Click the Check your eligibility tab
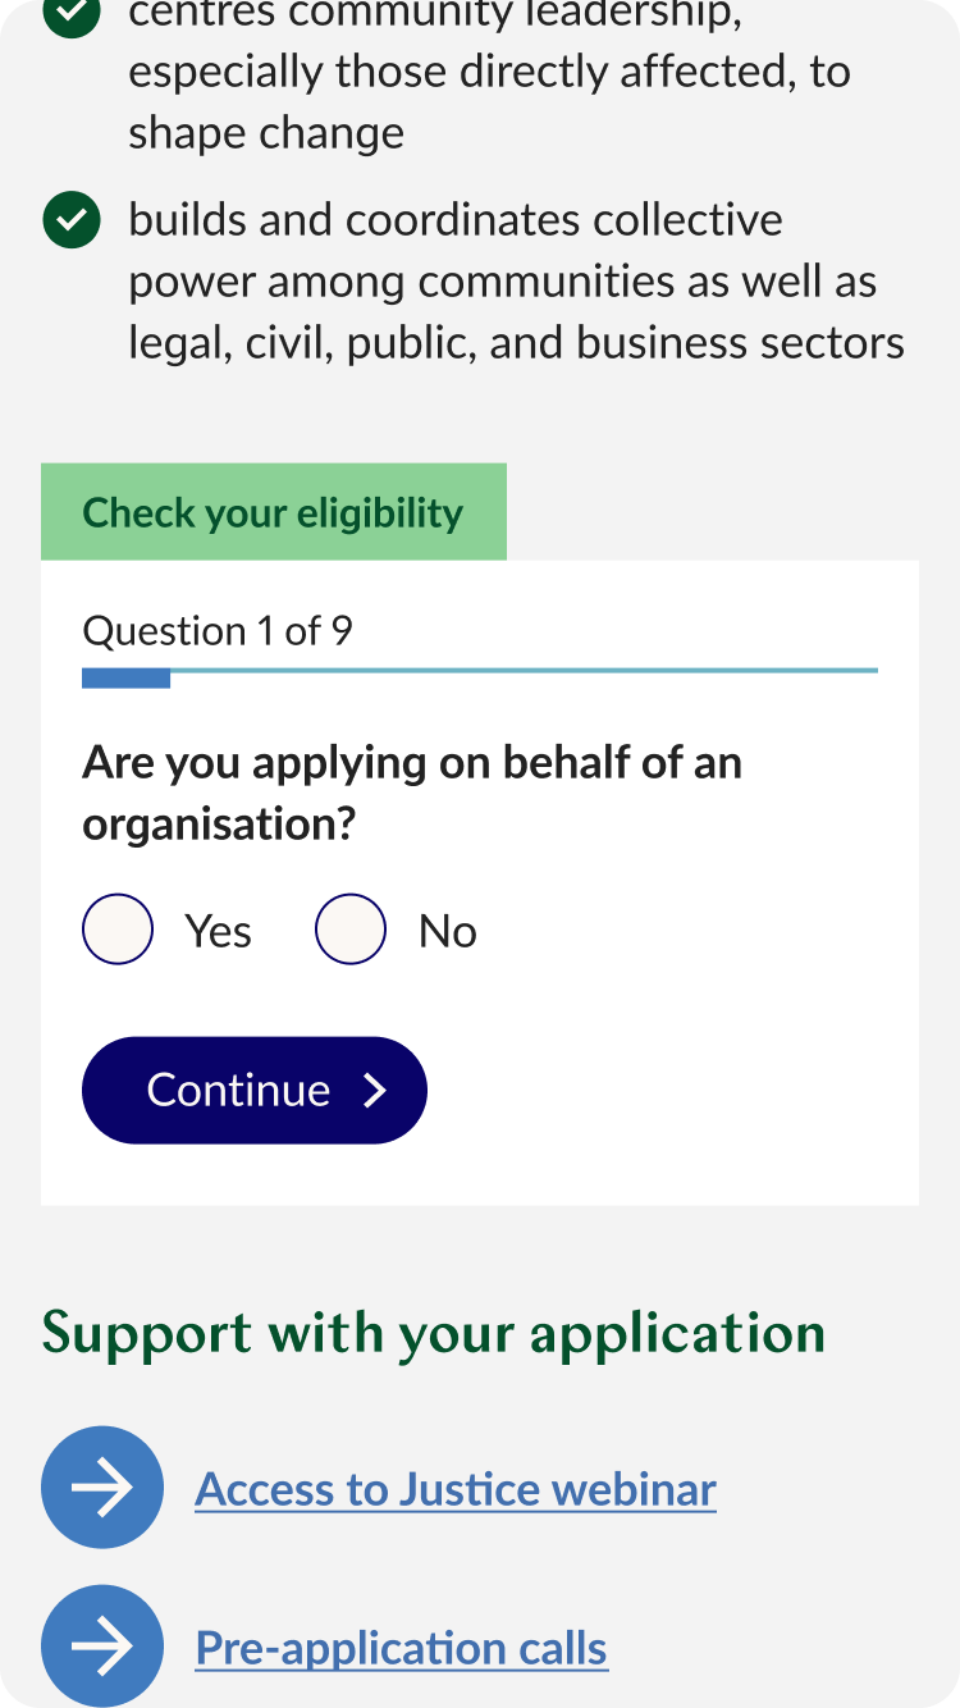Viewport: 960px width, 1708px height. (273, 512)
